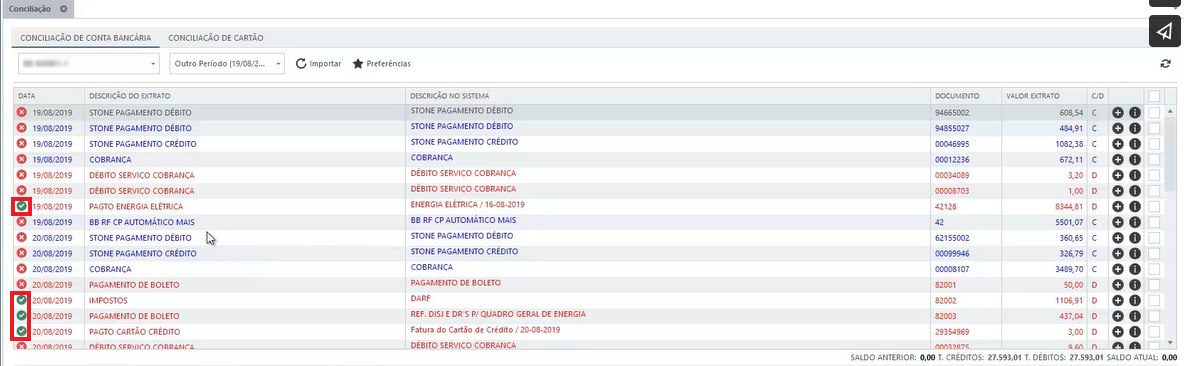Switch to Conciliação de Cartão tab
Screen dimensions: 1184x366
(x=216, y=38)
